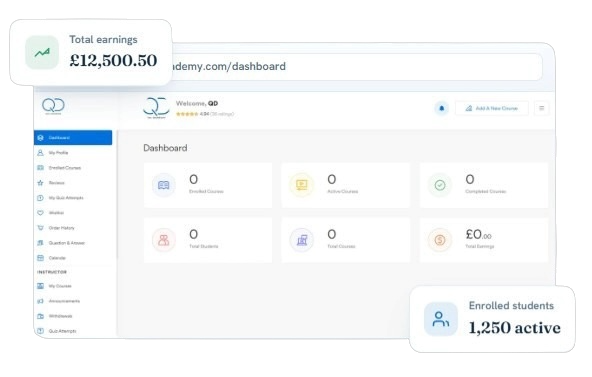Open the notifications bell
Screen dimensions: 592x377
pyautogui.click(x=441, y=108)
